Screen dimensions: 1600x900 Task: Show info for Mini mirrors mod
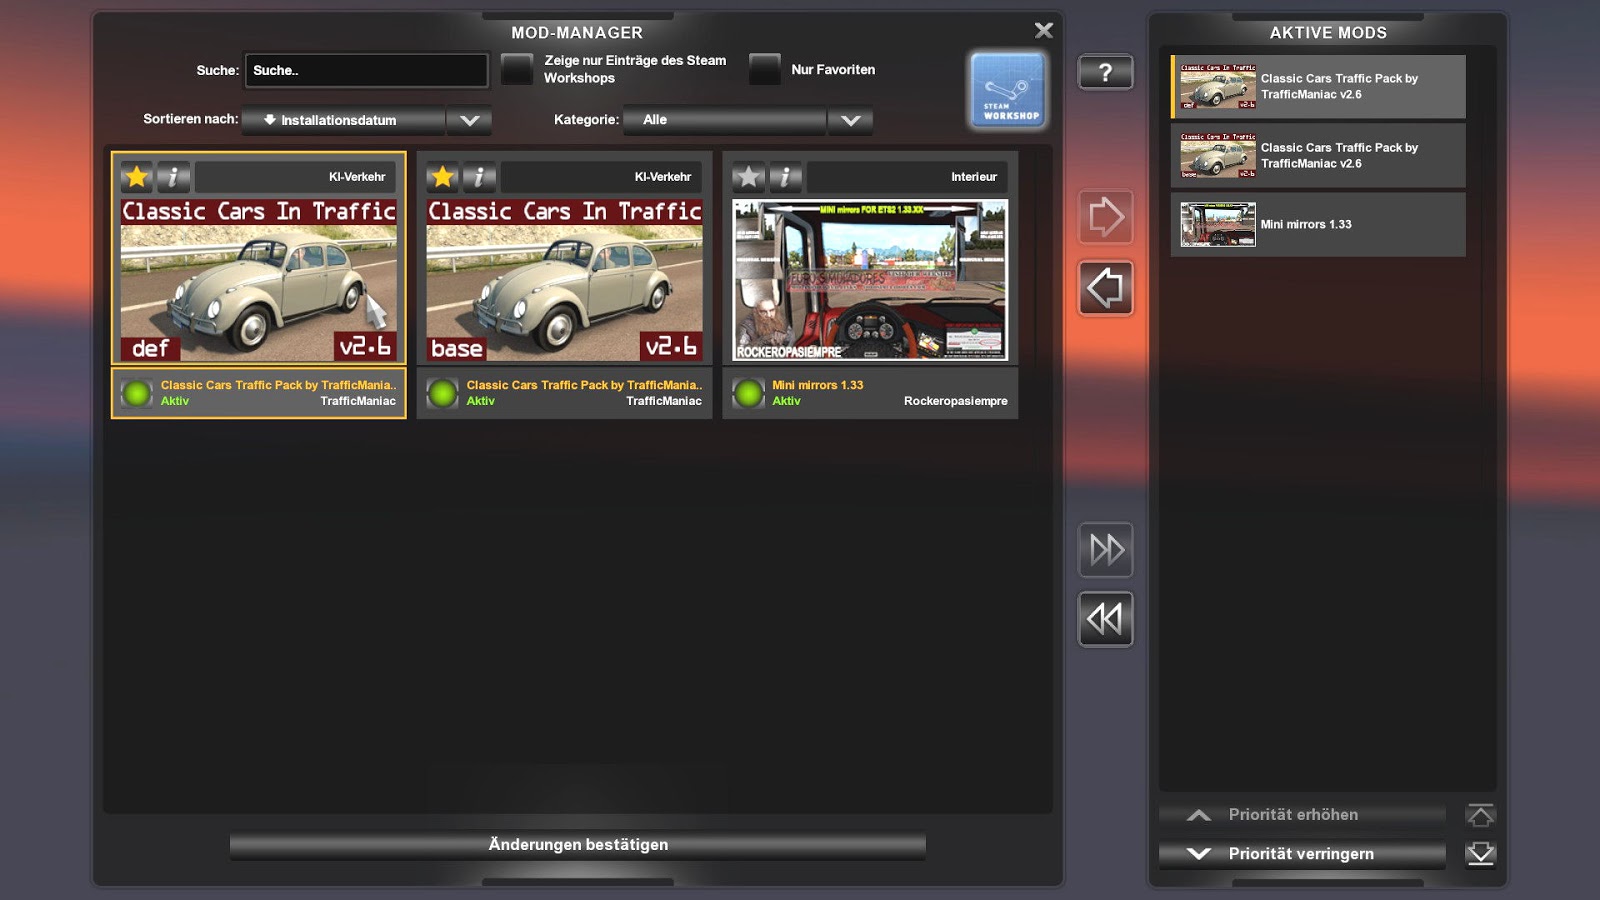point(785,177)
